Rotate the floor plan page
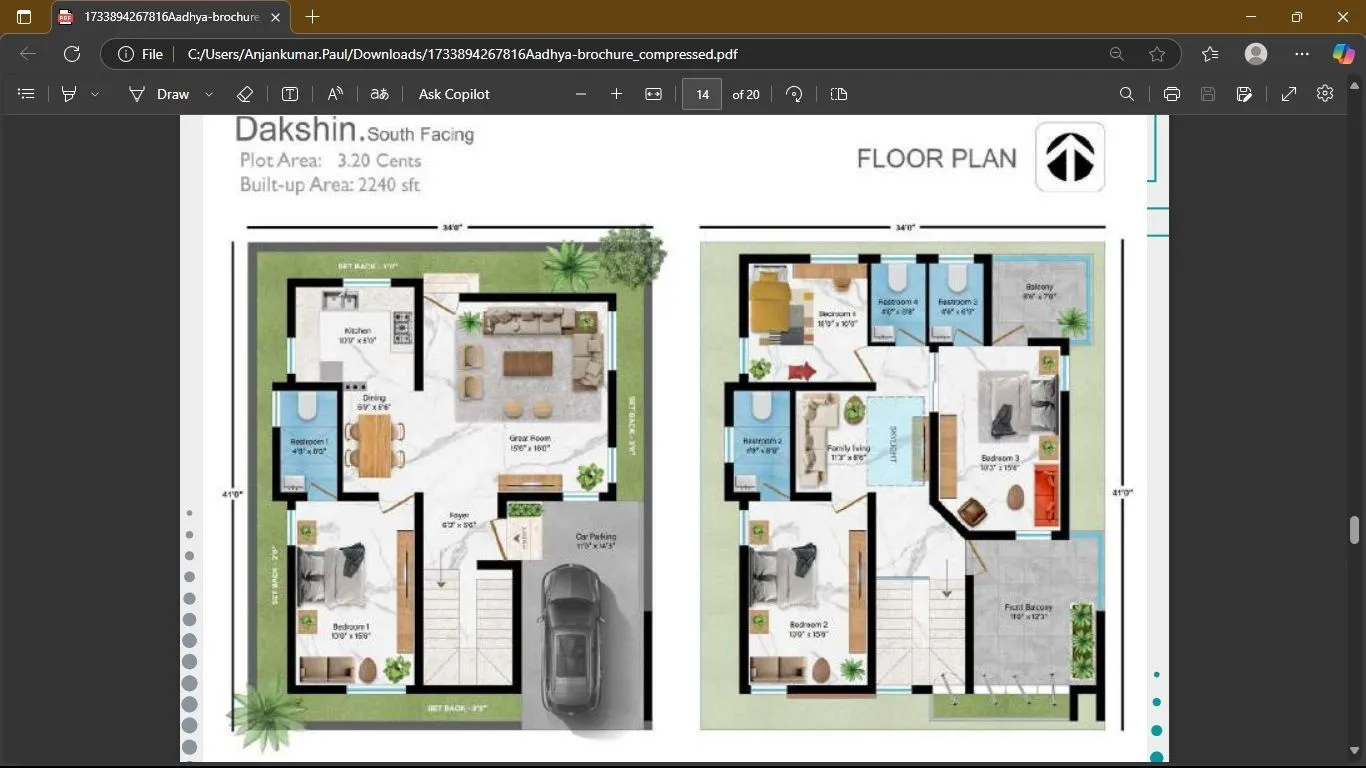 click(x=793, y=94)
